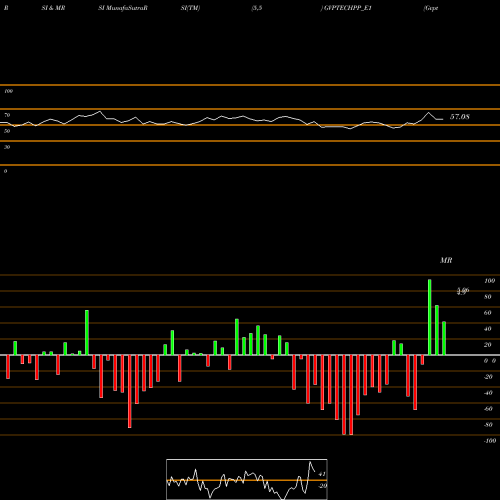Click the value 41 in the mini chart
This screenshot has width=500, height=500.
(x=322, y=474)
